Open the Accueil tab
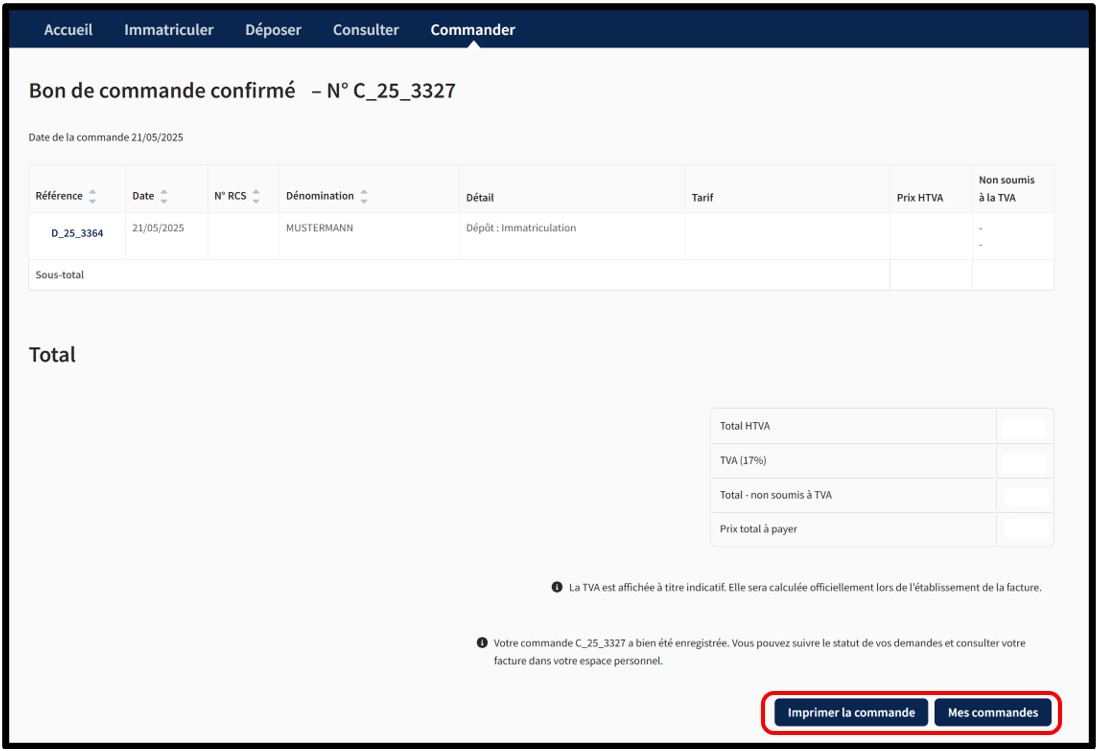 point(68,30)
